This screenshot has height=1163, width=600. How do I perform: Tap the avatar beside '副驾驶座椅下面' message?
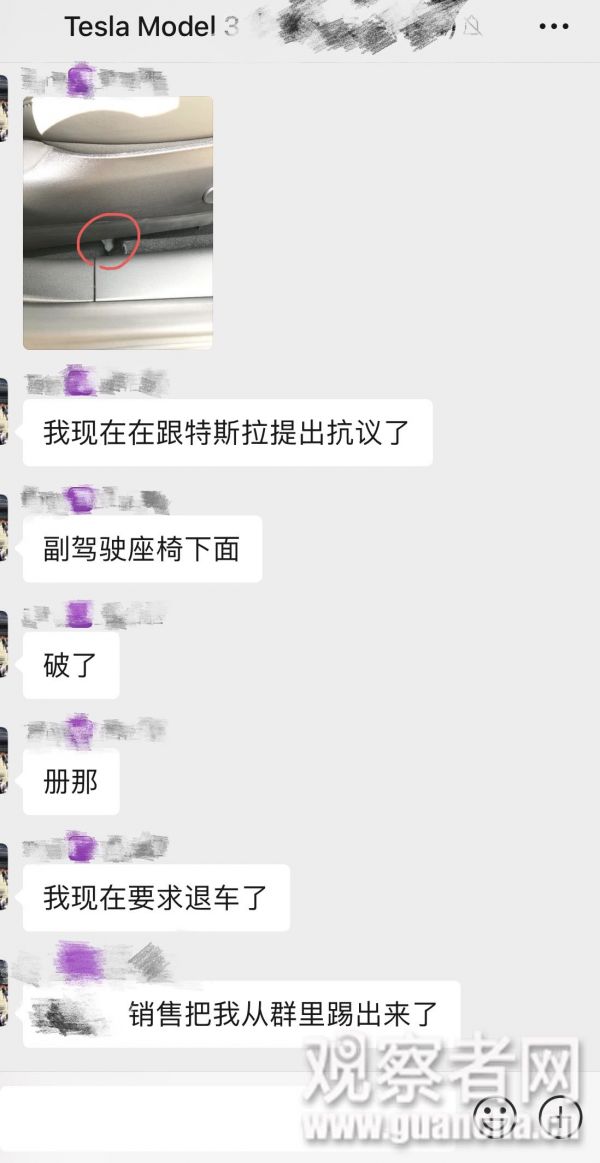click(x=4, y=527)
